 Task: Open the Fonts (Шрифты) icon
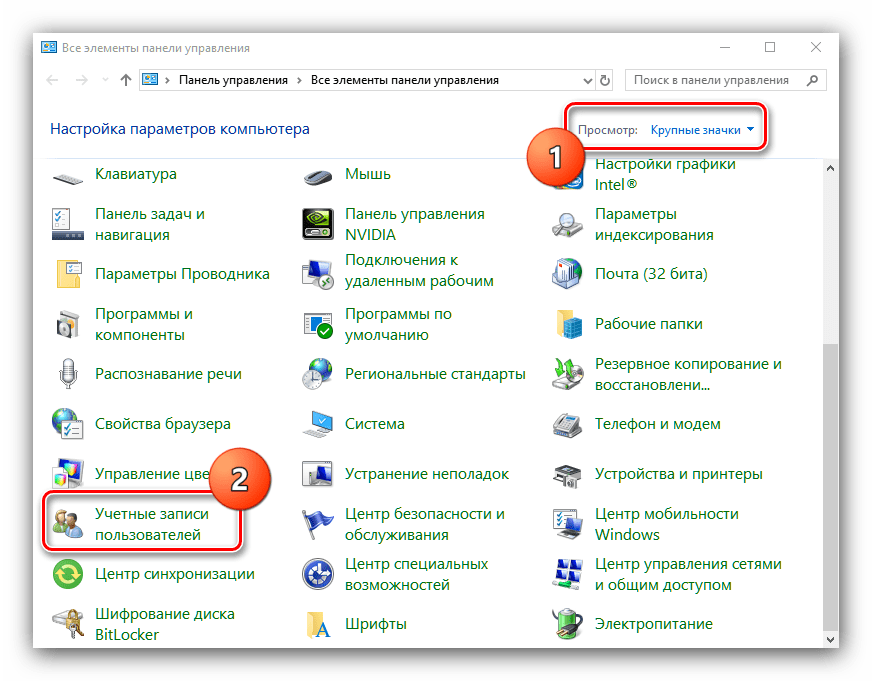point(318,624)
